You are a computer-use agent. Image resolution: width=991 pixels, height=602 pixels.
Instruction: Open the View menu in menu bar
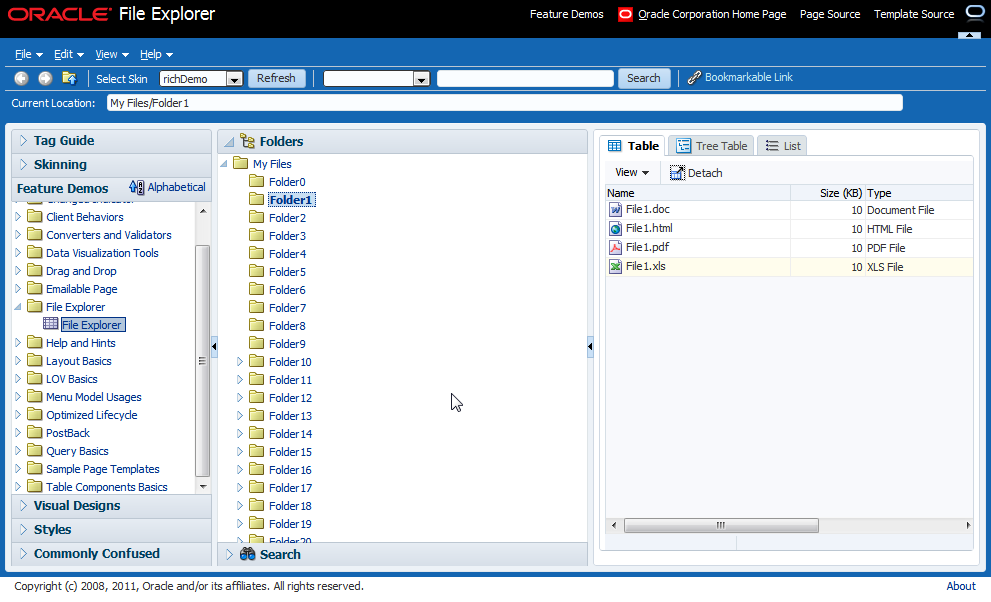click(x=112, y=54)
